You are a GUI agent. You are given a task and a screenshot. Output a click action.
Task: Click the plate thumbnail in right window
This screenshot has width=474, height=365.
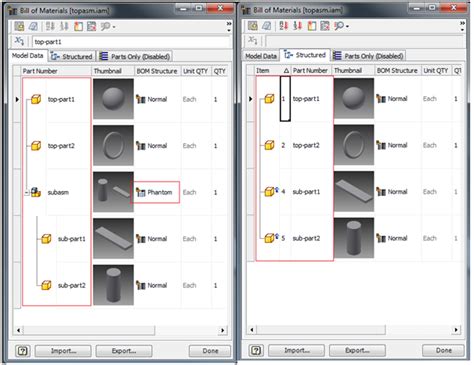click(354, 192)
